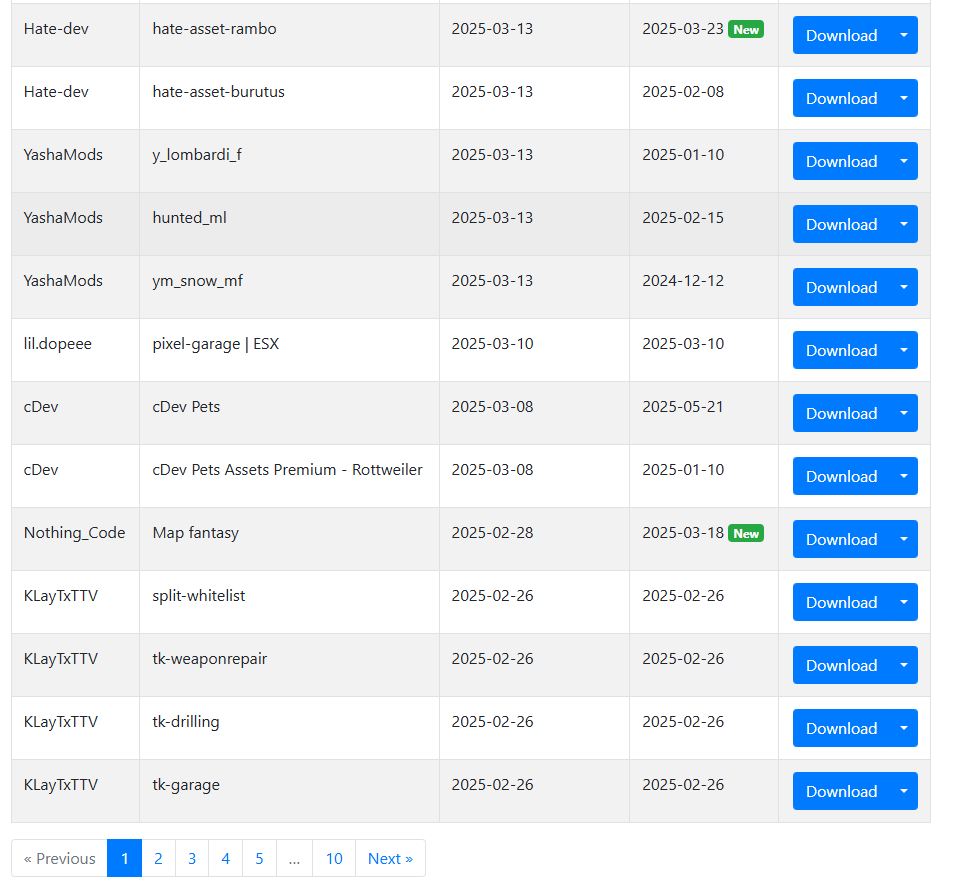
Task: Click the '2025-02-15' date for hunted_ml
Action: (682, 218)
